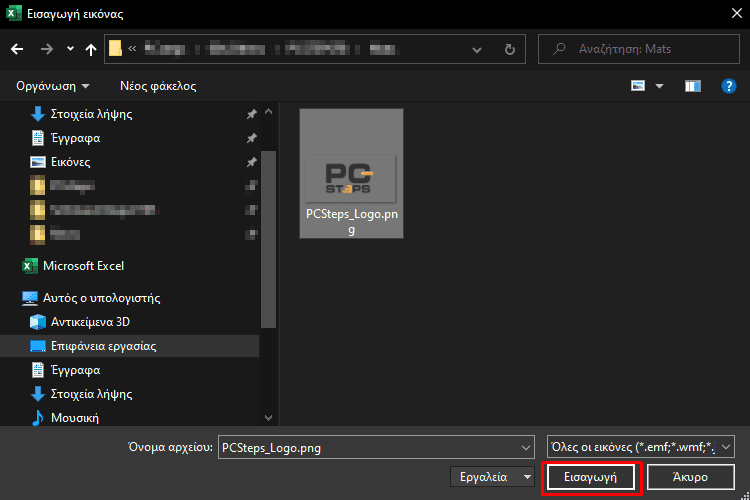The image size is (750, 500).
Task: Click the pin icon beside Εικόνες
Action: pyautogui.click(x=252, y=162)
